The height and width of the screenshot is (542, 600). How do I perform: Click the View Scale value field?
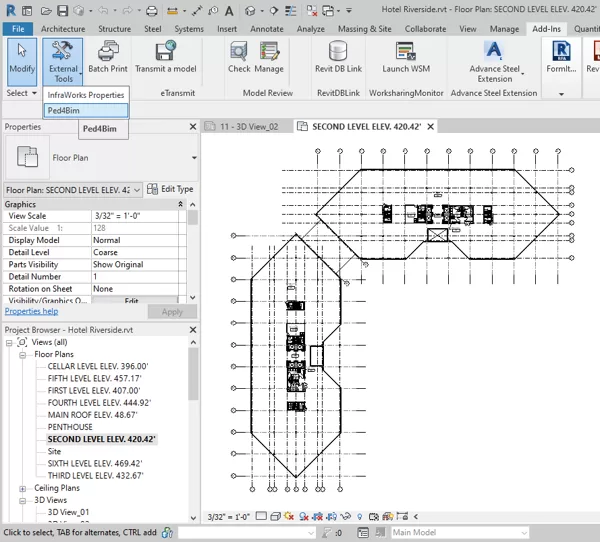coord(134,216)
